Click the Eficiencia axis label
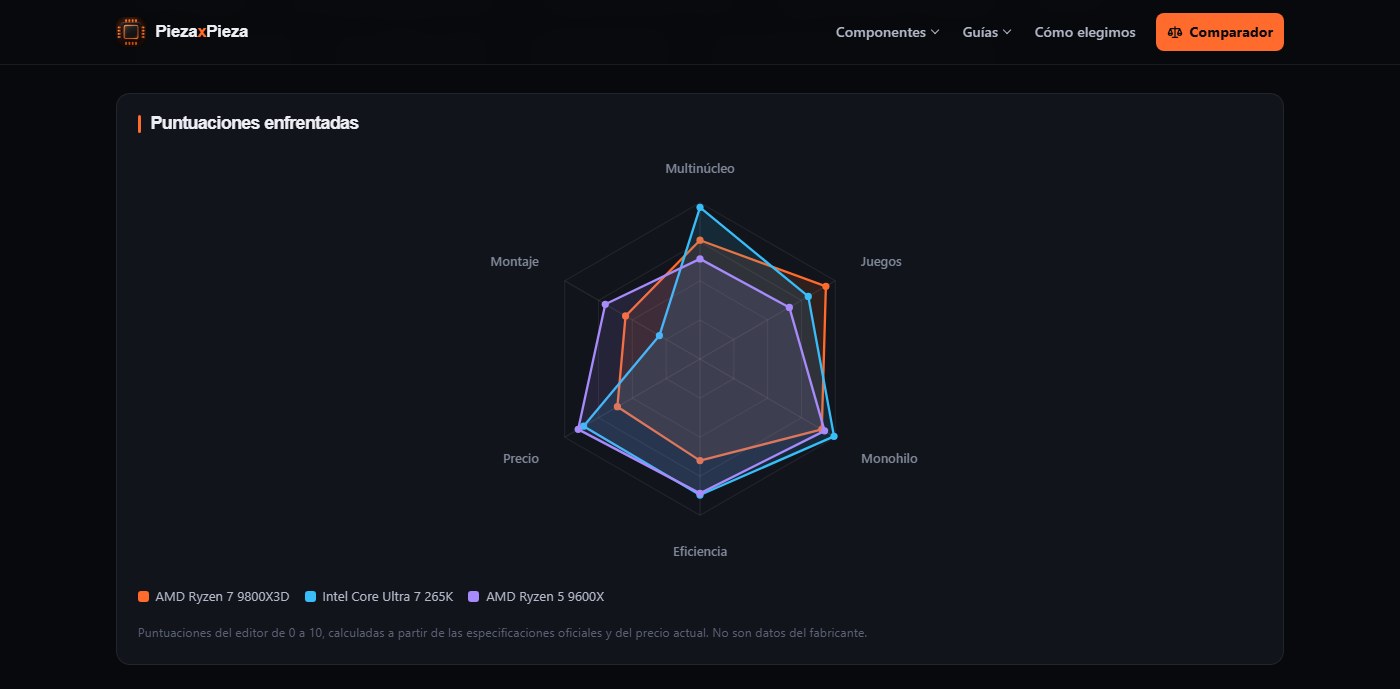The height and width of the screenshot is (689, 1400). [700, 551]
